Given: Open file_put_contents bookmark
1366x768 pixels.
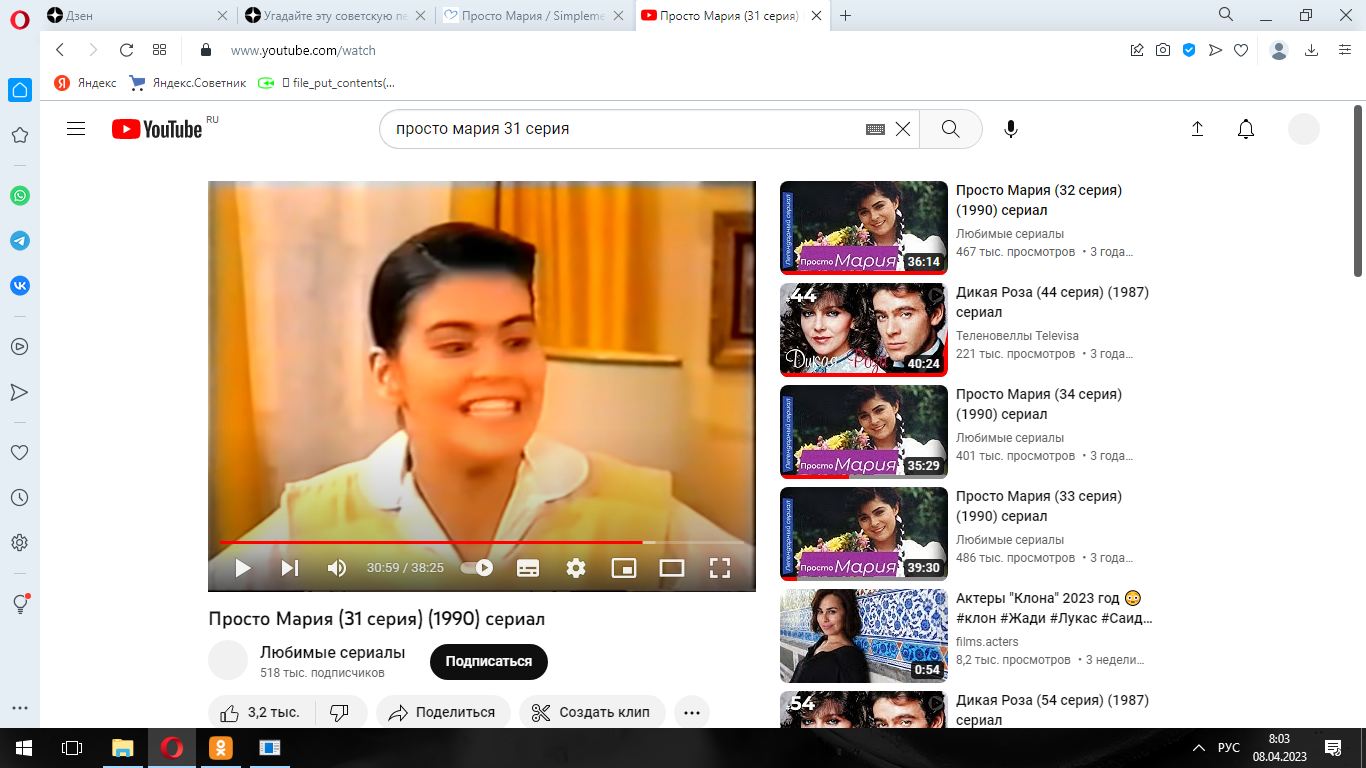Looking at the screenshot, I should point(326,83).
